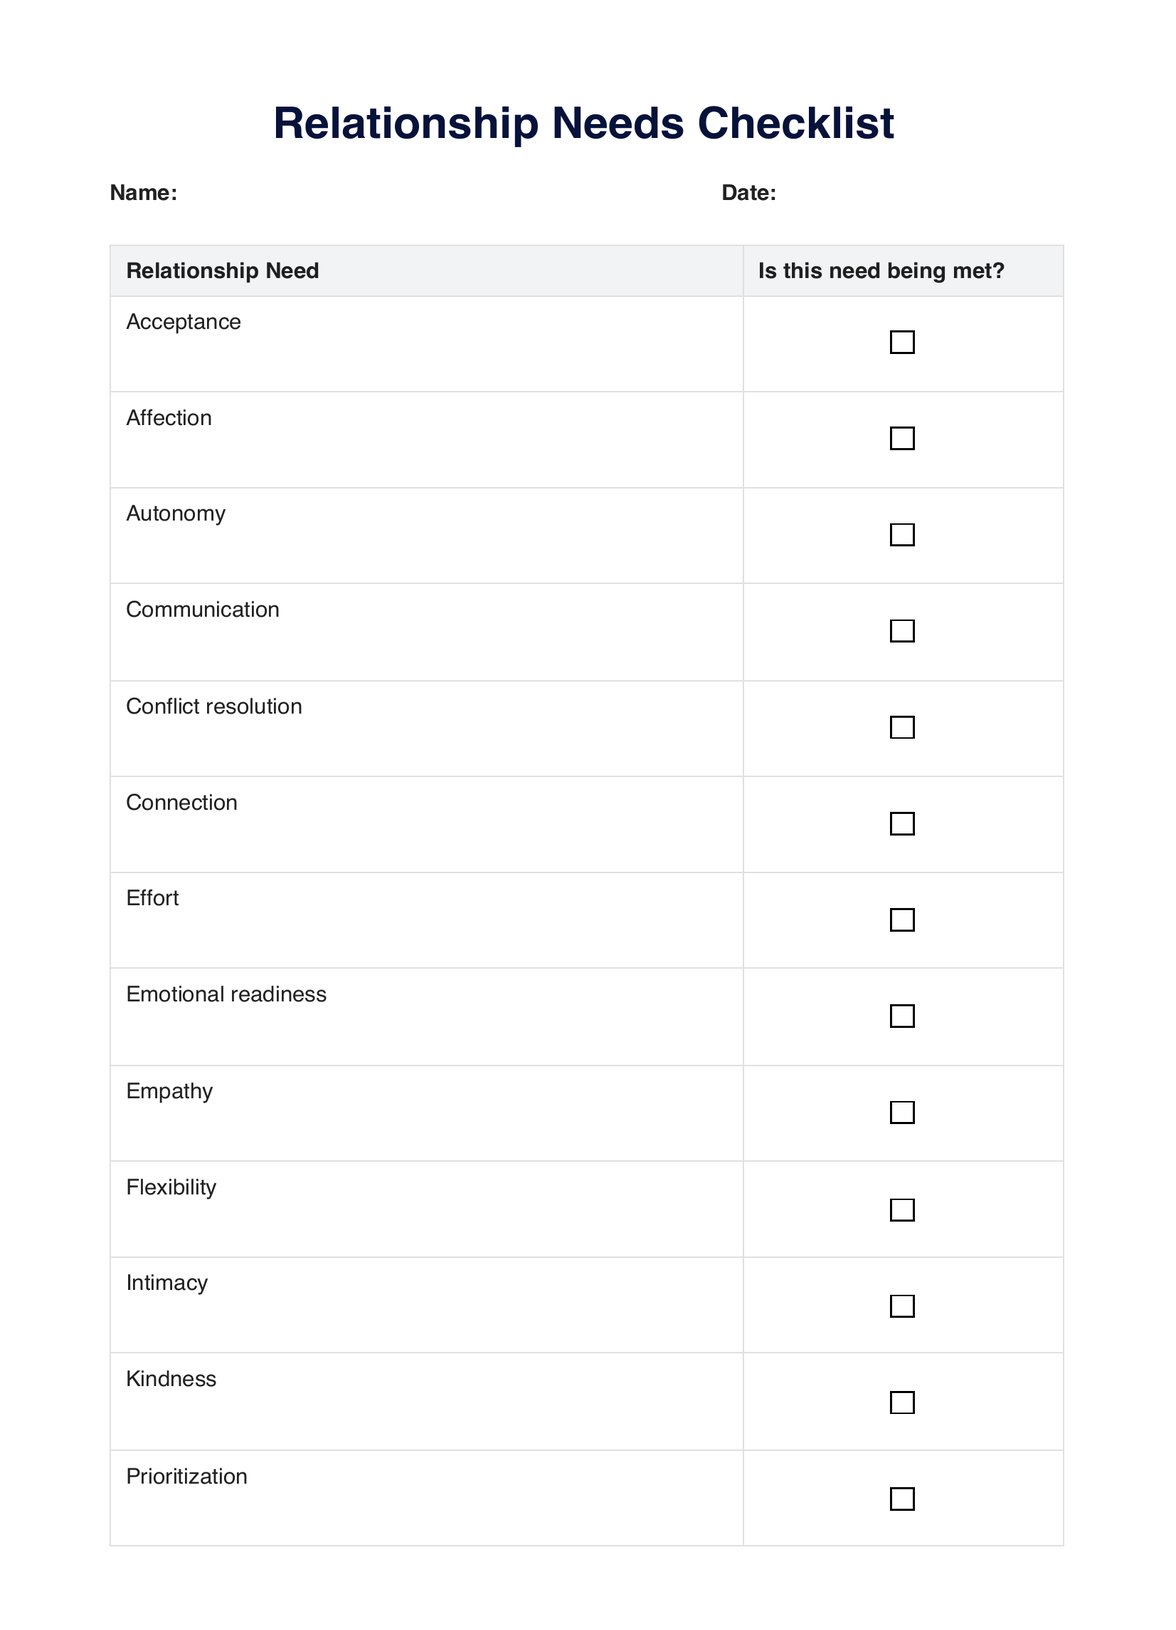Click the Relationship Needs Checklist title
The height and width of the screenshot is (1630, 1176).
click(x=583, y=123)
